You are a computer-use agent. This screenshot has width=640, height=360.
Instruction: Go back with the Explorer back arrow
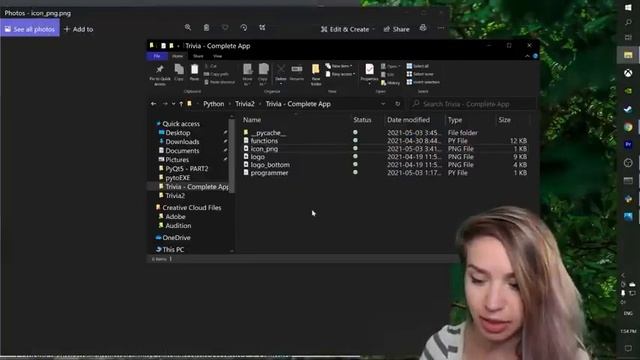coord(153,104)
